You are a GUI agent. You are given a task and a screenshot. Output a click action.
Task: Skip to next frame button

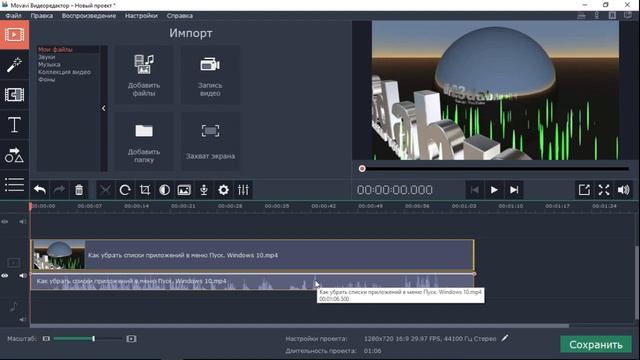coord(514,190)
